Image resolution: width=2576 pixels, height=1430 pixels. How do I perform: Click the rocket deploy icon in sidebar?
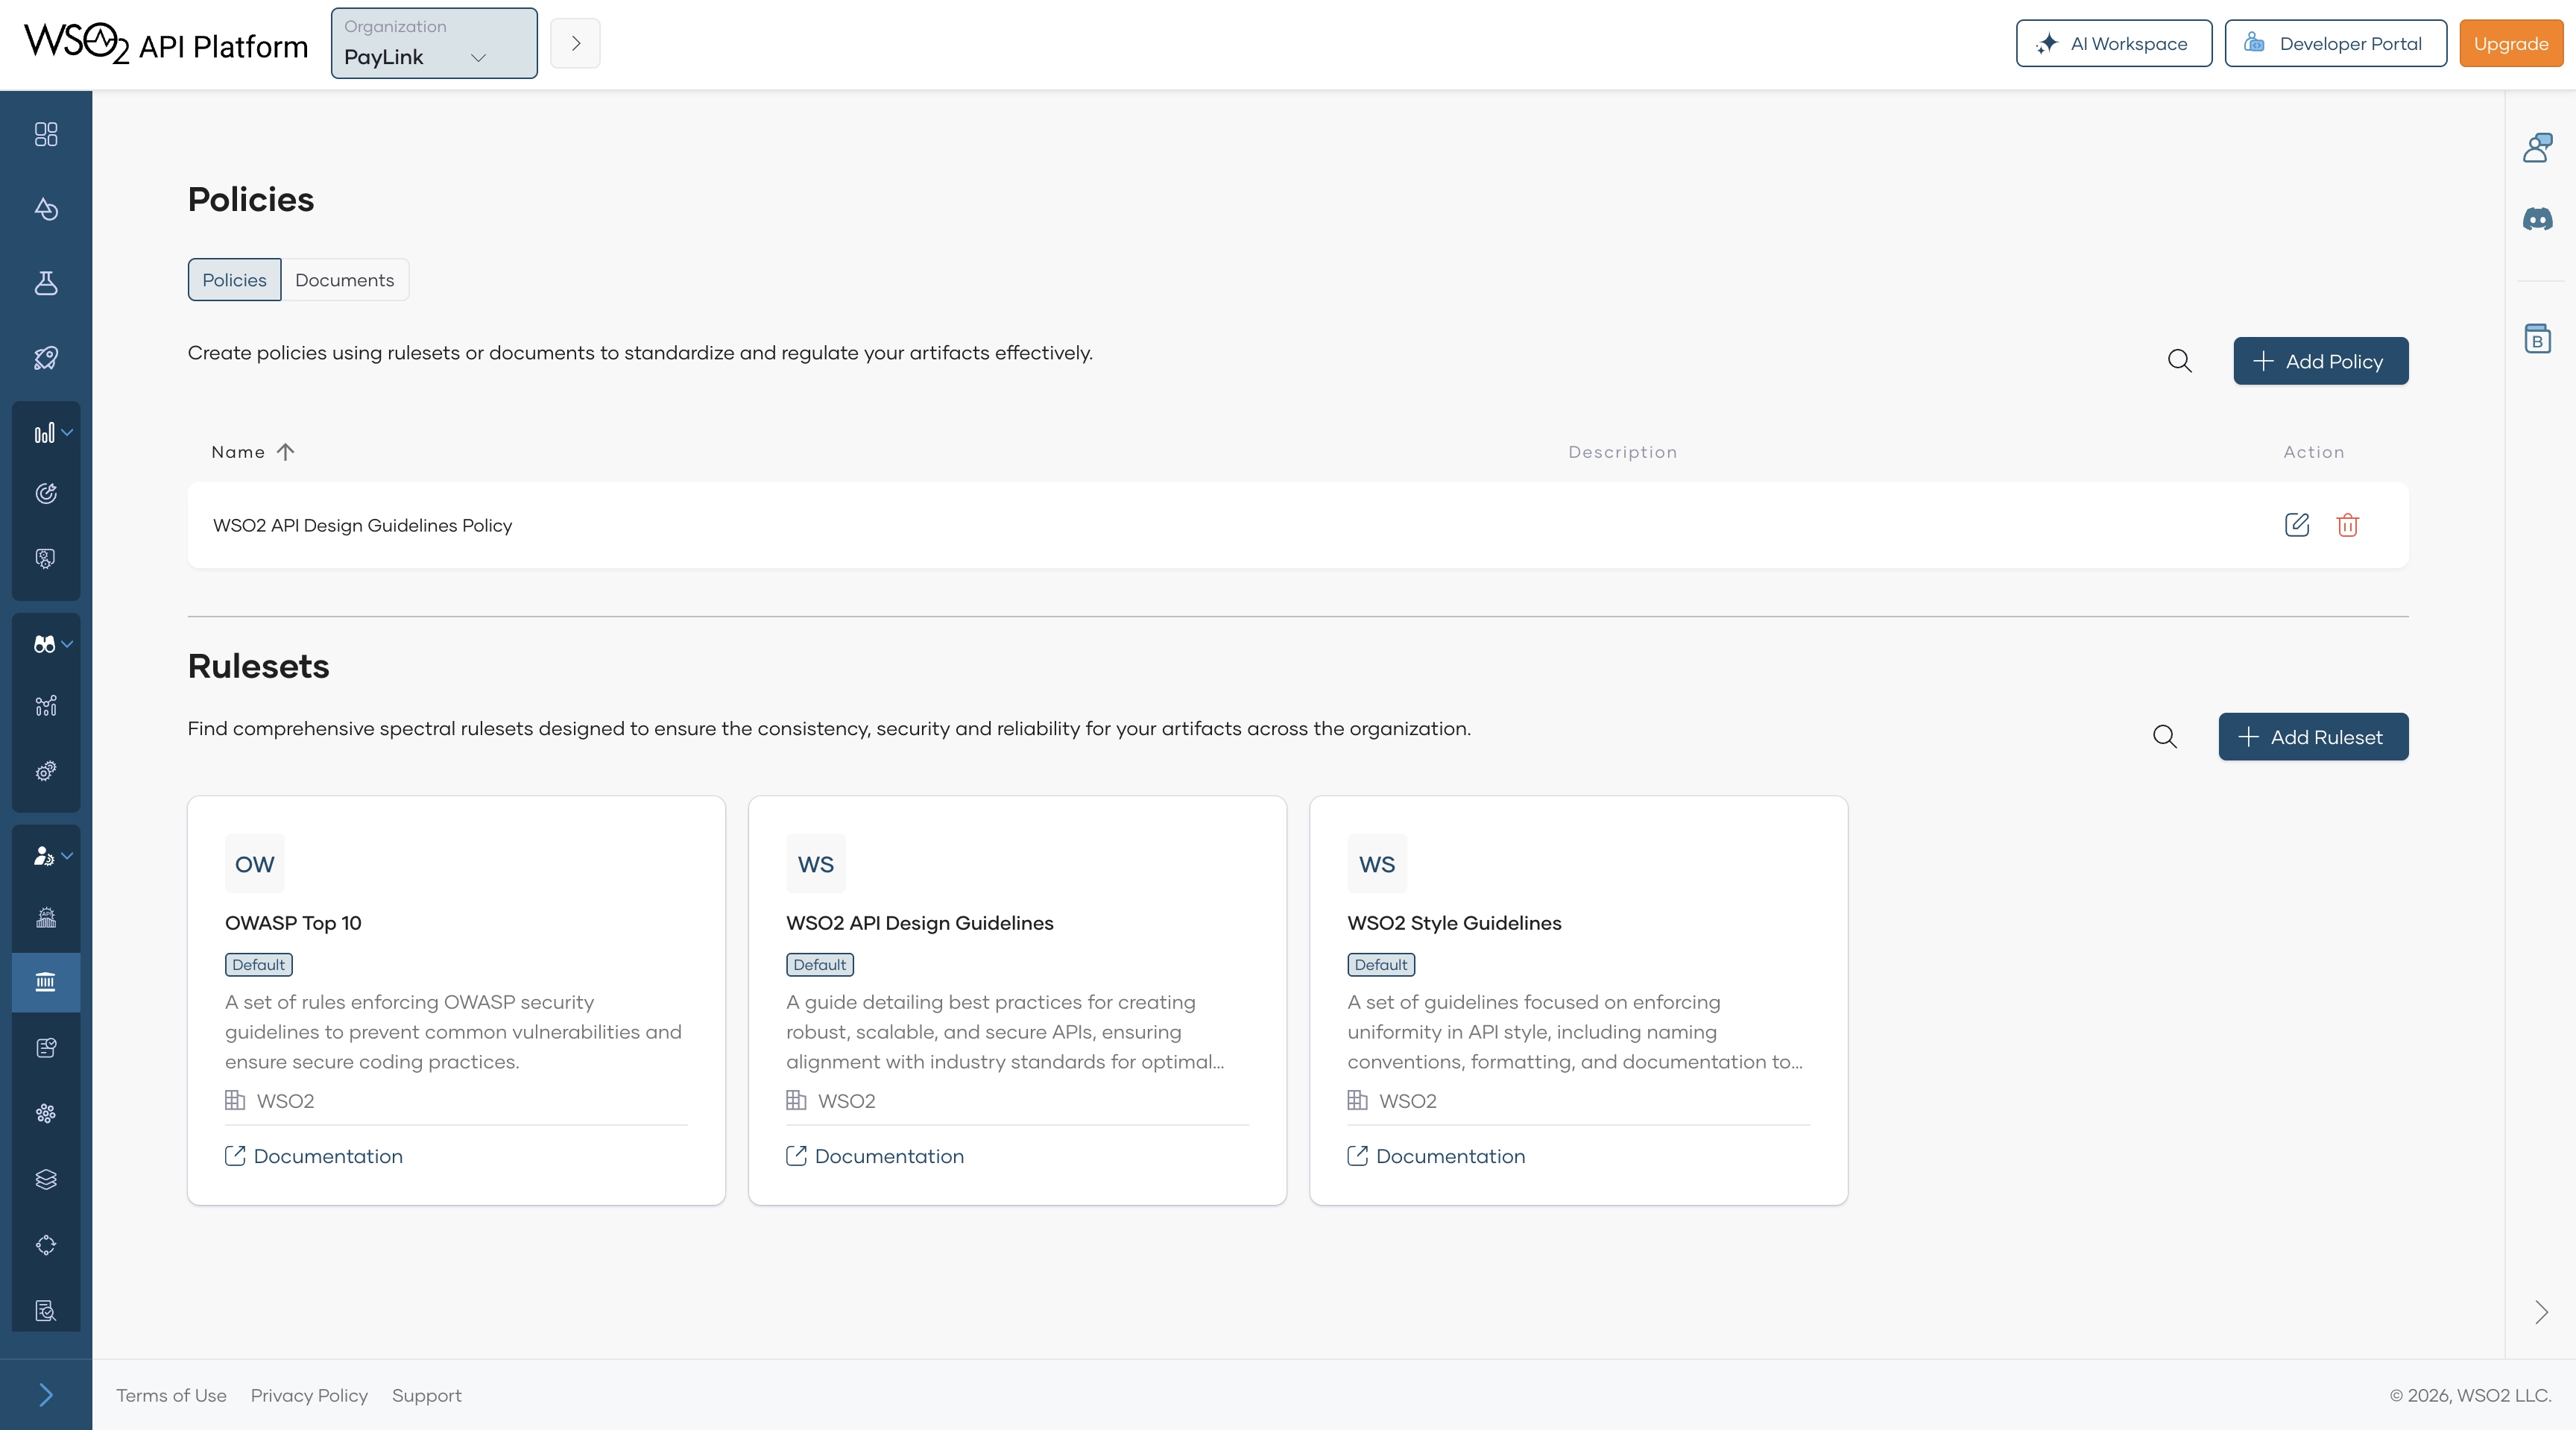point(46,358)
